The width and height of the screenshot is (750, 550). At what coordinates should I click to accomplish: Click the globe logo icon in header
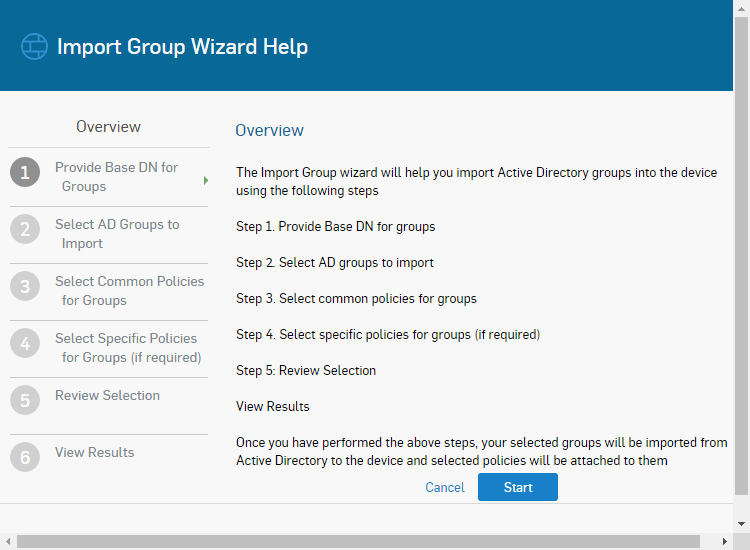tap(34, 46)
